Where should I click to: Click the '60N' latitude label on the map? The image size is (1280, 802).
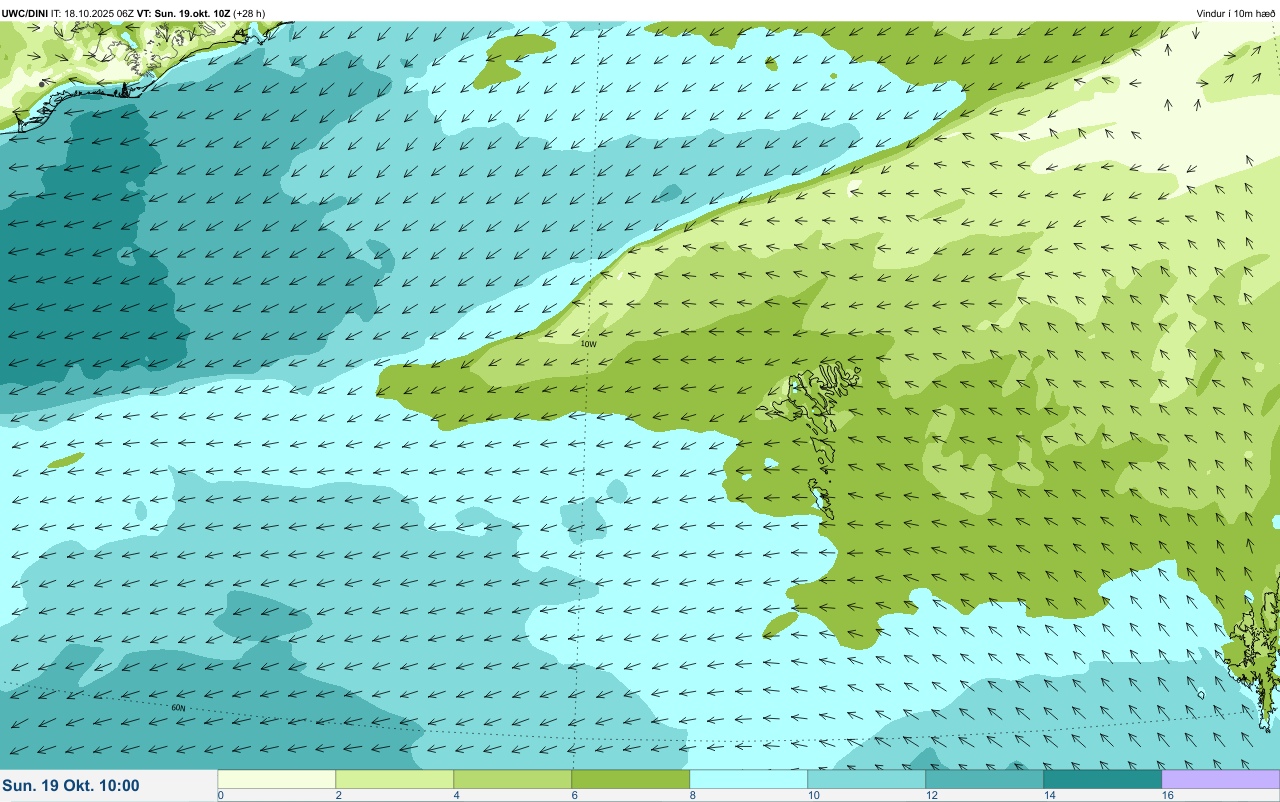(178, 708)
